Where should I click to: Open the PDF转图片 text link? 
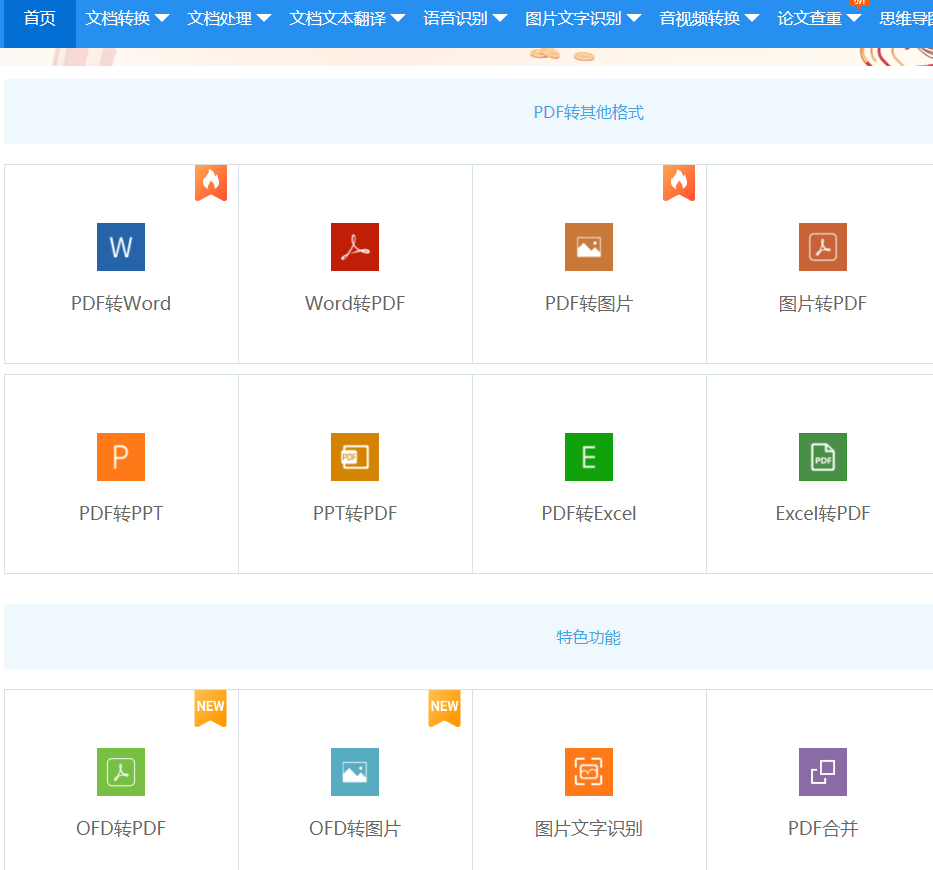(x=588, y=303)
